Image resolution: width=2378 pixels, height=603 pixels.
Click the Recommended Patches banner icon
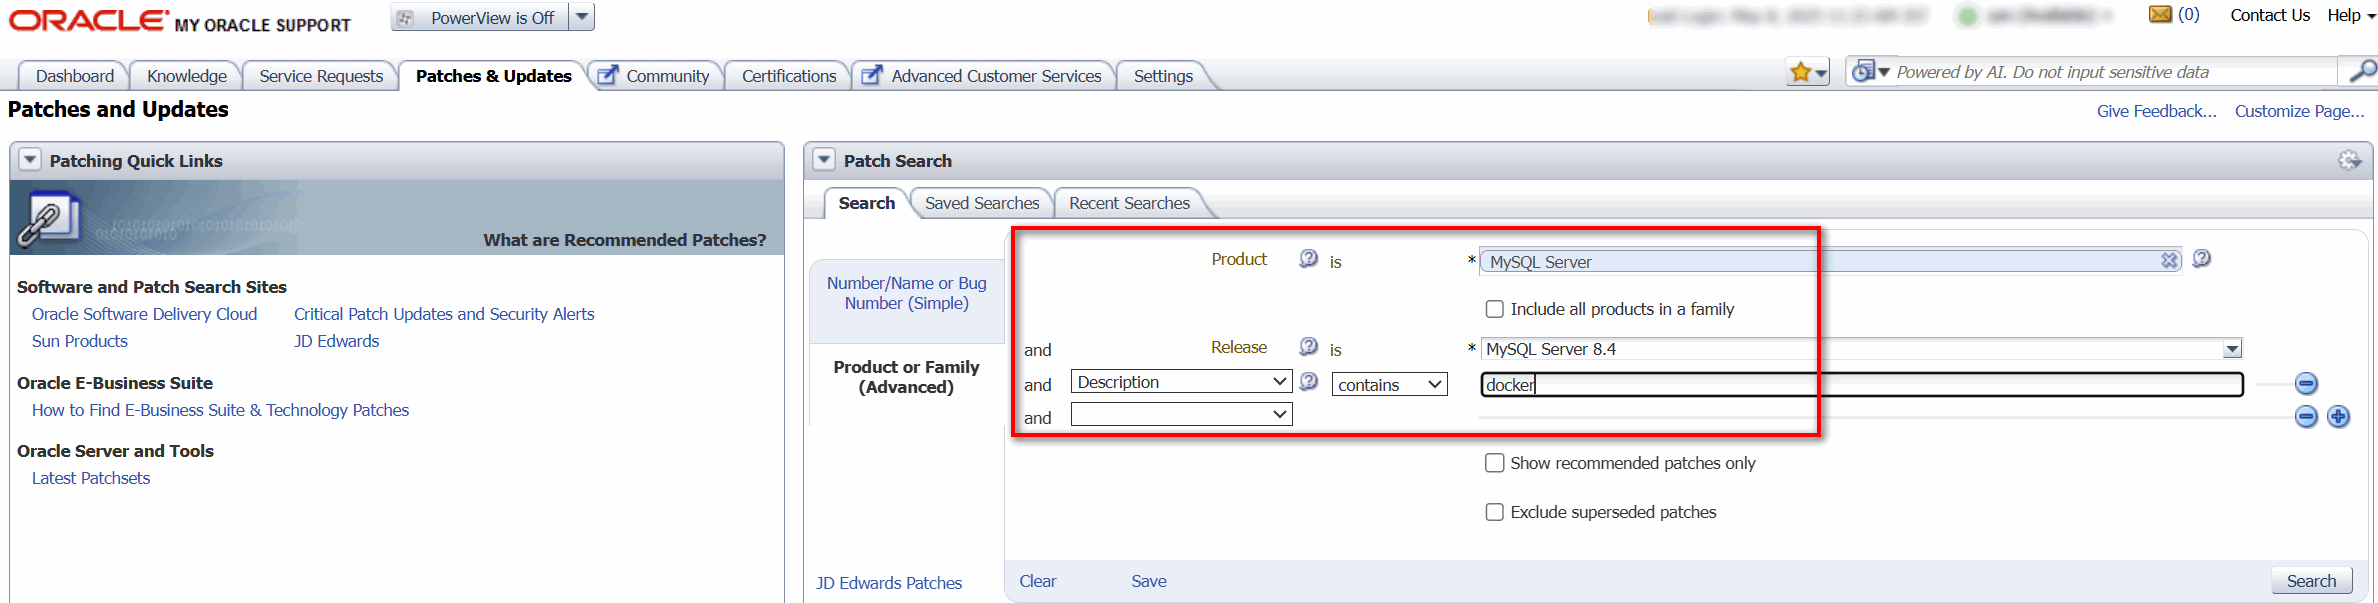[48, 220]
